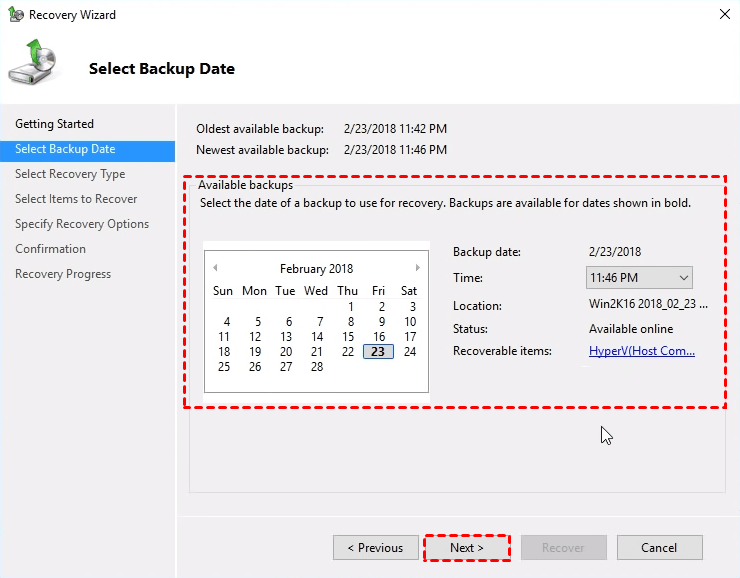Click the Newest available backup label

[262, 150]
